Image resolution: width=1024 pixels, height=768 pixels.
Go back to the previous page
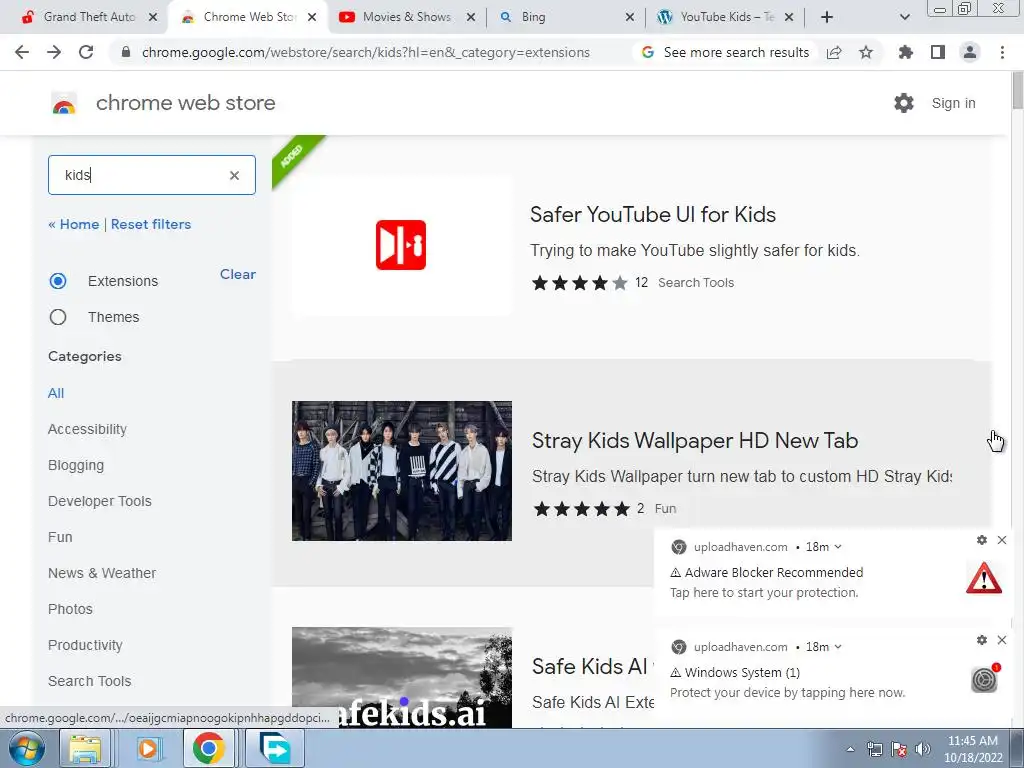coord(22,52)
